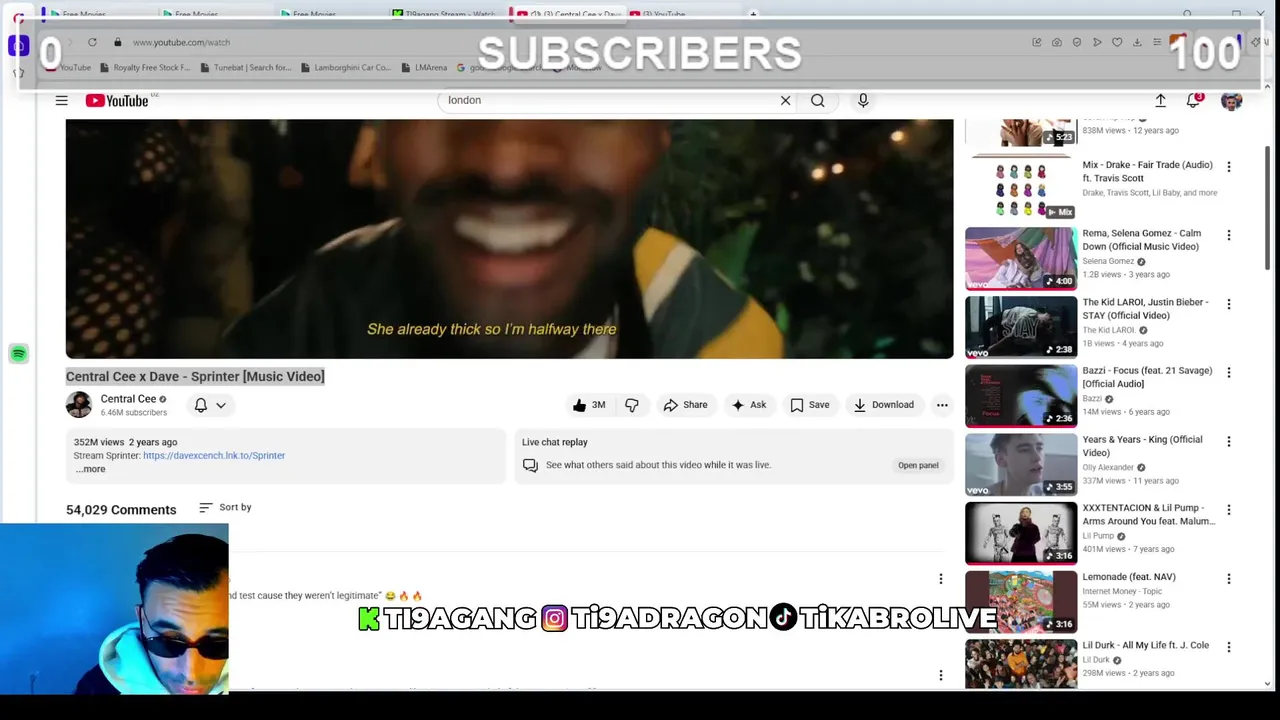Share the Sprinter video

(685, 405)
